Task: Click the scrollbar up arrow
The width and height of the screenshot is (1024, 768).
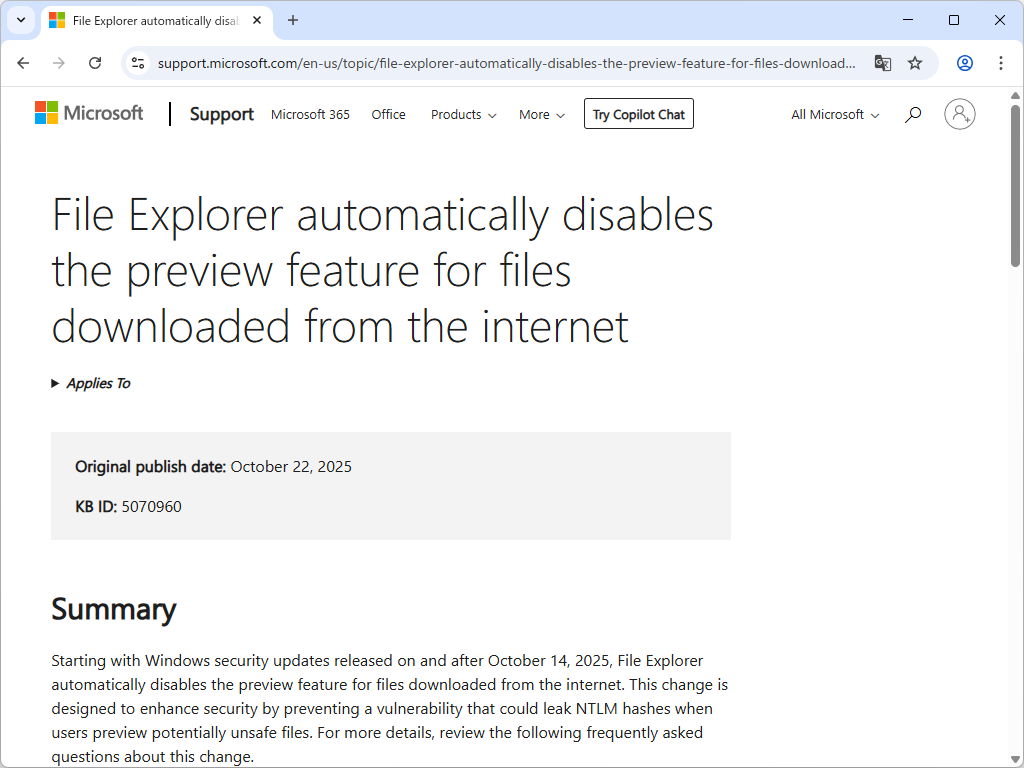Action: [x=1015, y=95]
